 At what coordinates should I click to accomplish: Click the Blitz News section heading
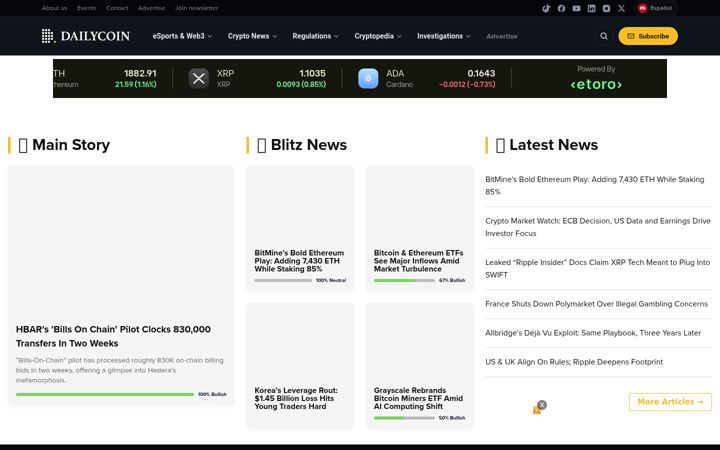tap(302, 145)
